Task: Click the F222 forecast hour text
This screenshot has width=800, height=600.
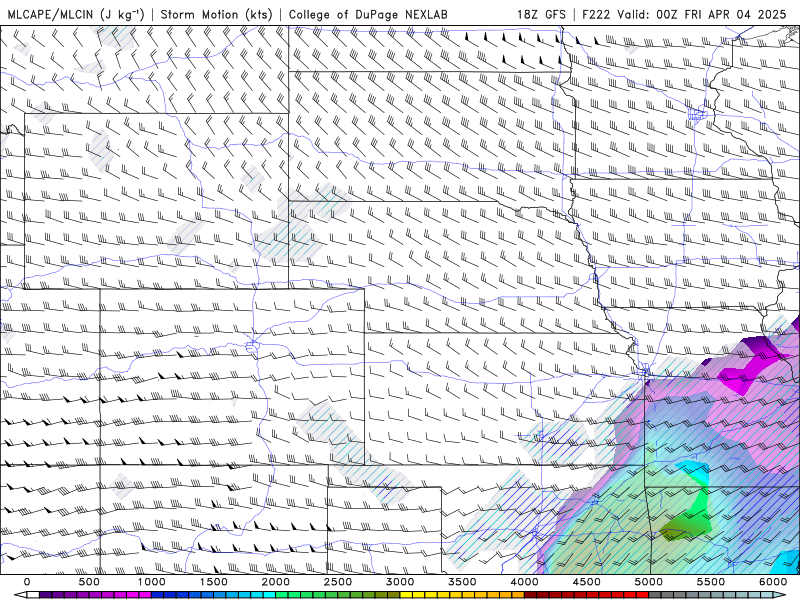Action: [x=595, y=14]
